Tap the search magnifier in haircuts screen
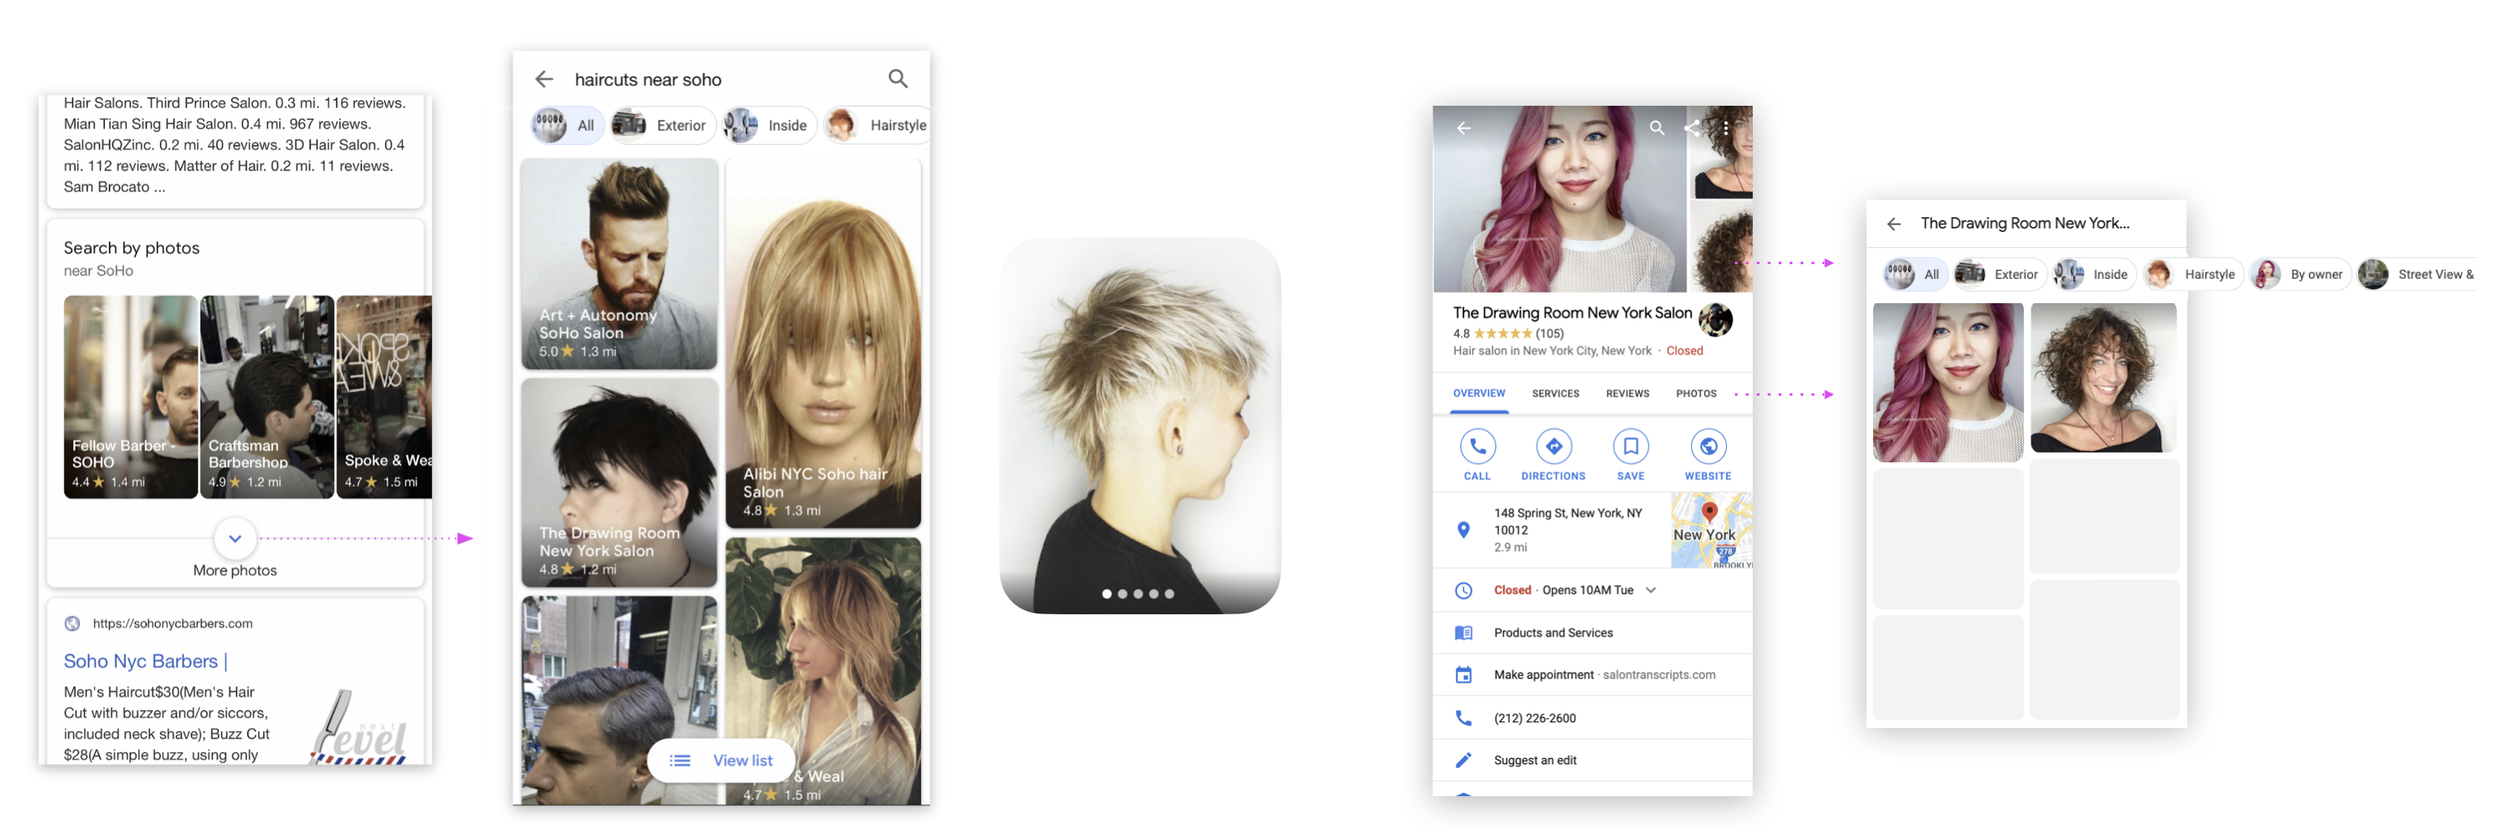The image size is (2500, 837). (x=898, y=78)
